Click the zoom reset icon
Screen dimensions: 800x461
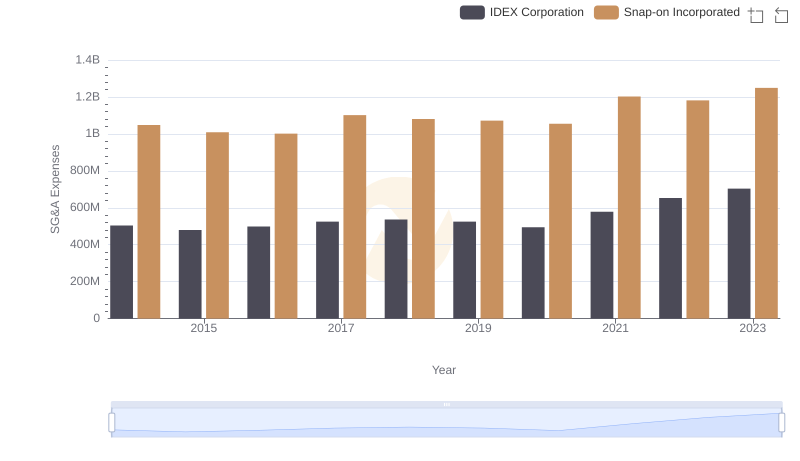pos(781,15)
